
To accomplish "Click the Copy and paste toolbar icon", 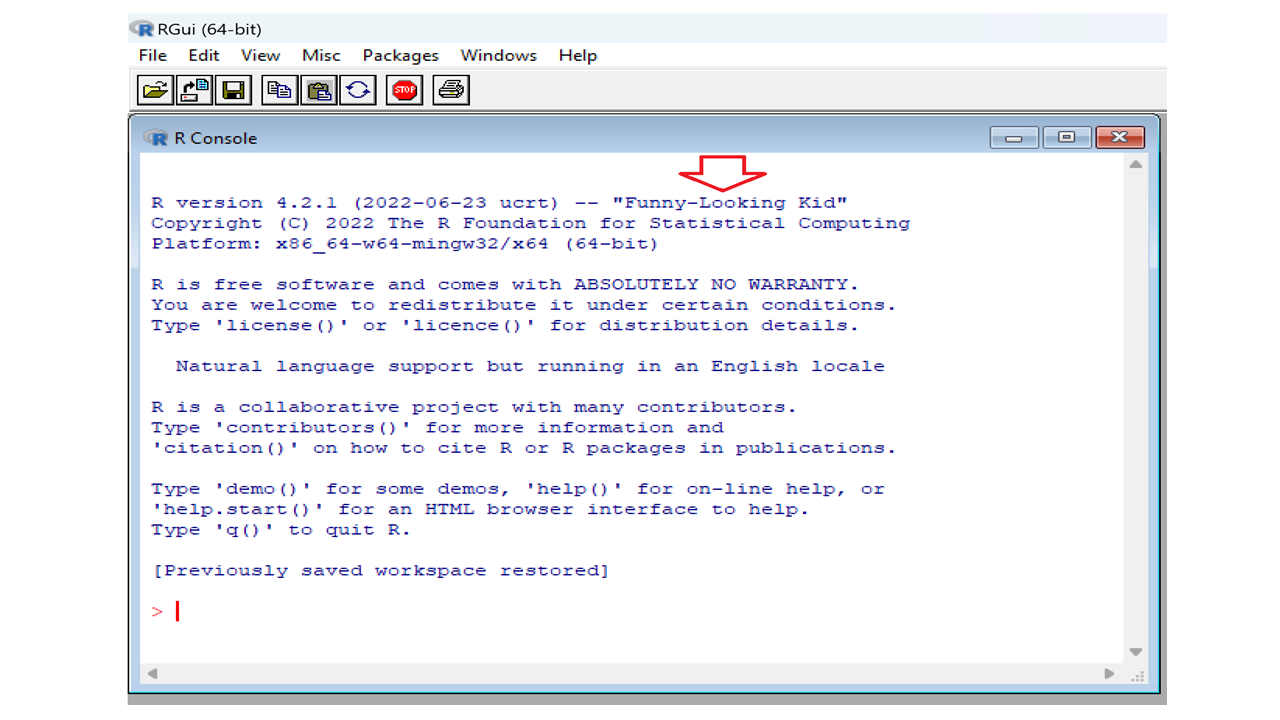I will [x=358, y=91].
